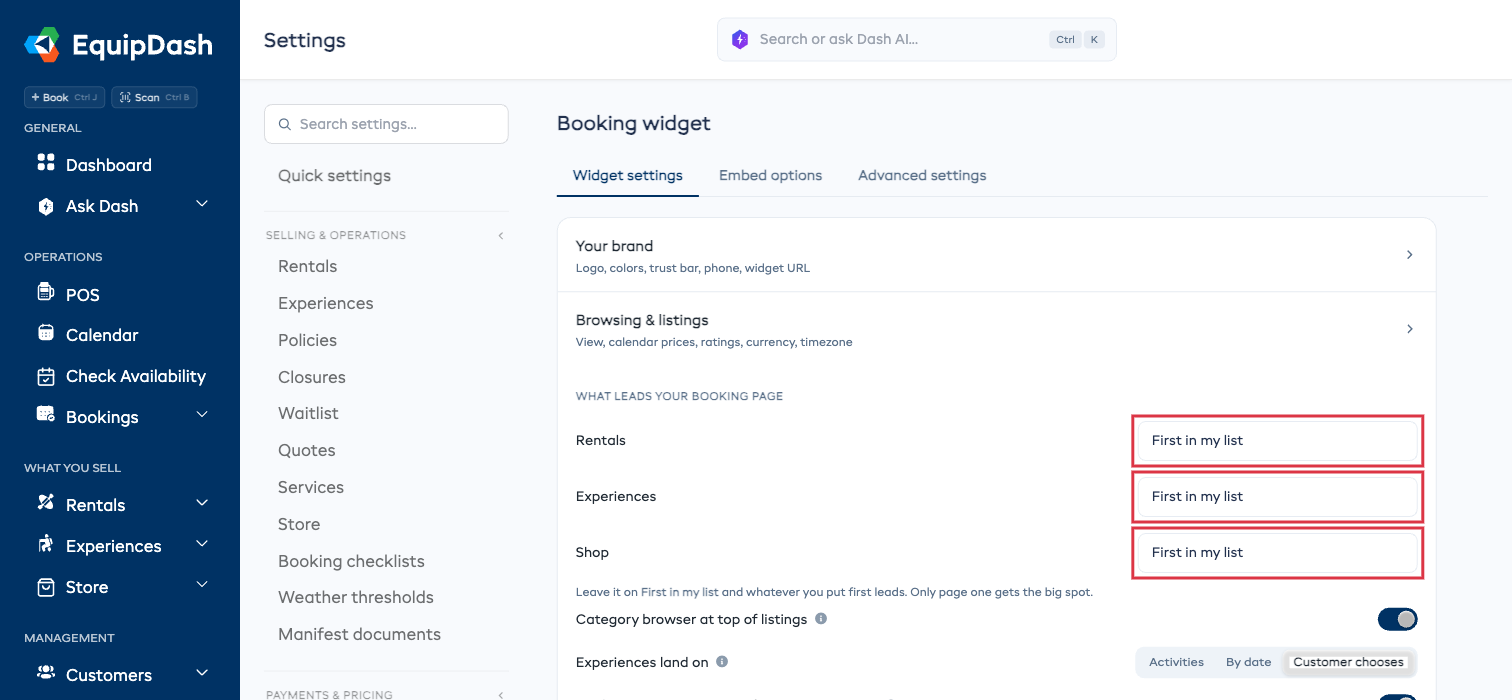The image size is (1512, 700).
Task: Click info icon beside Experiences land on
Action: (722, 661)
